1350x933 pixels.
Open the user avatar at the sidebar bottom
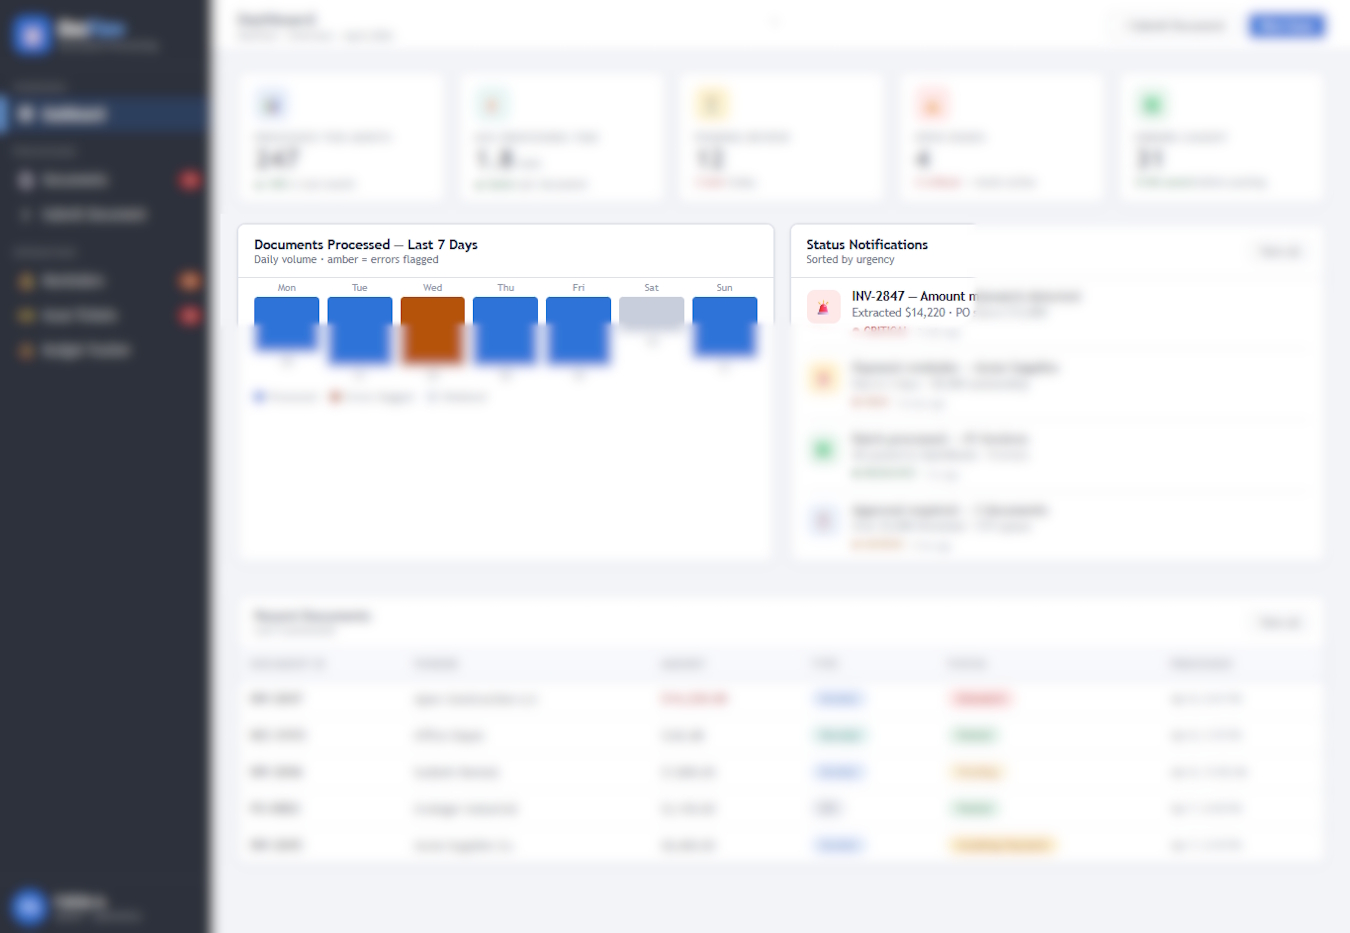coord(29,907)
